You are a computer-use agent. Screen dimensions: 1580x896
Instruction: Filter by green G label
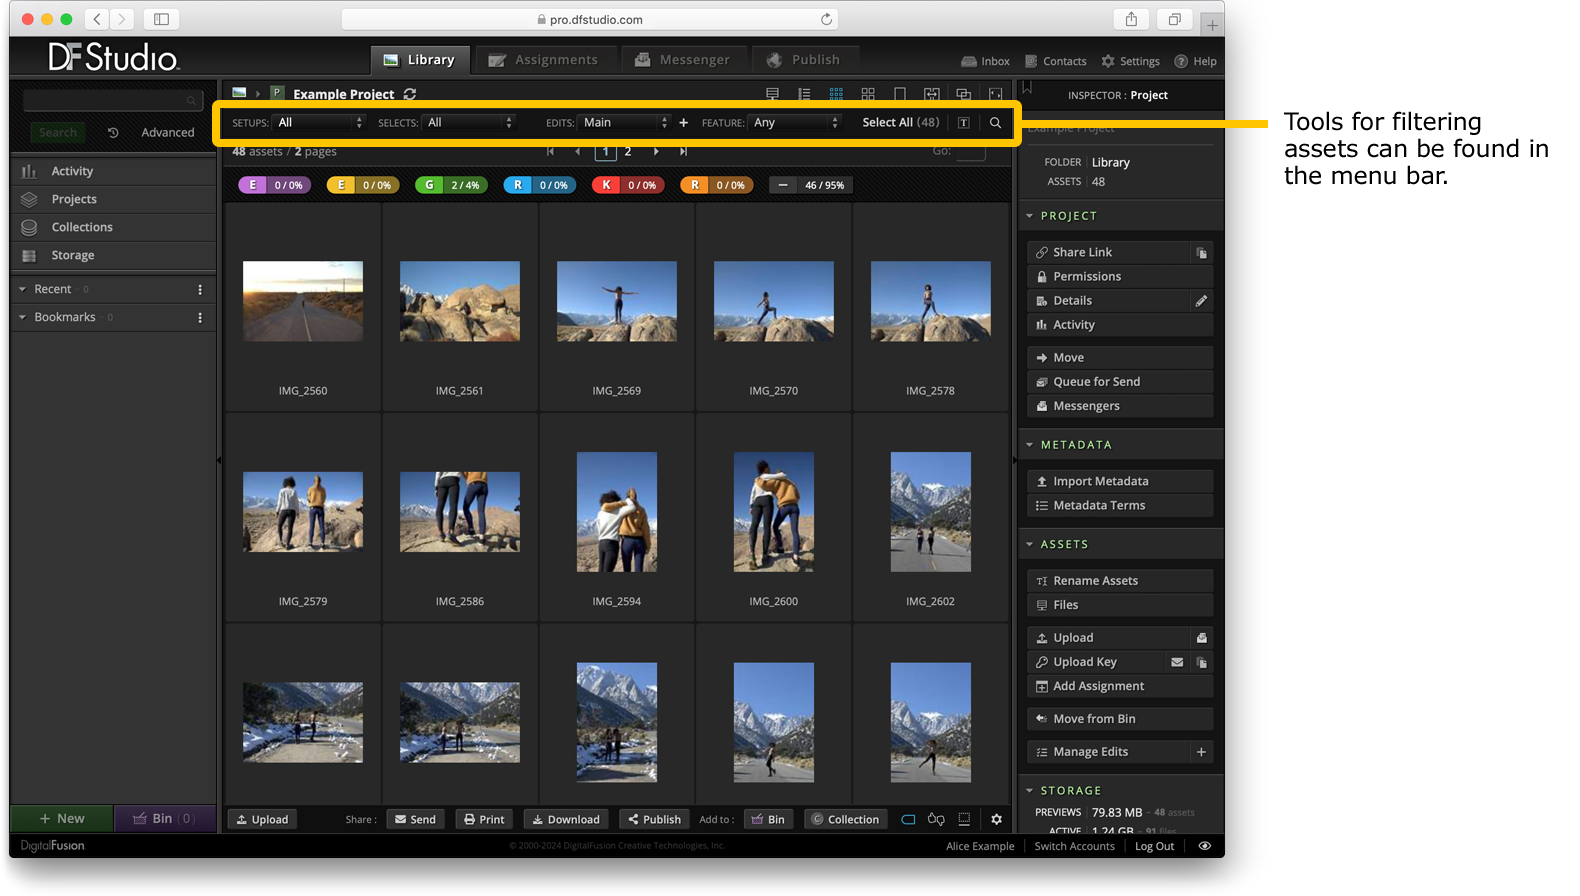coord(451,185)
